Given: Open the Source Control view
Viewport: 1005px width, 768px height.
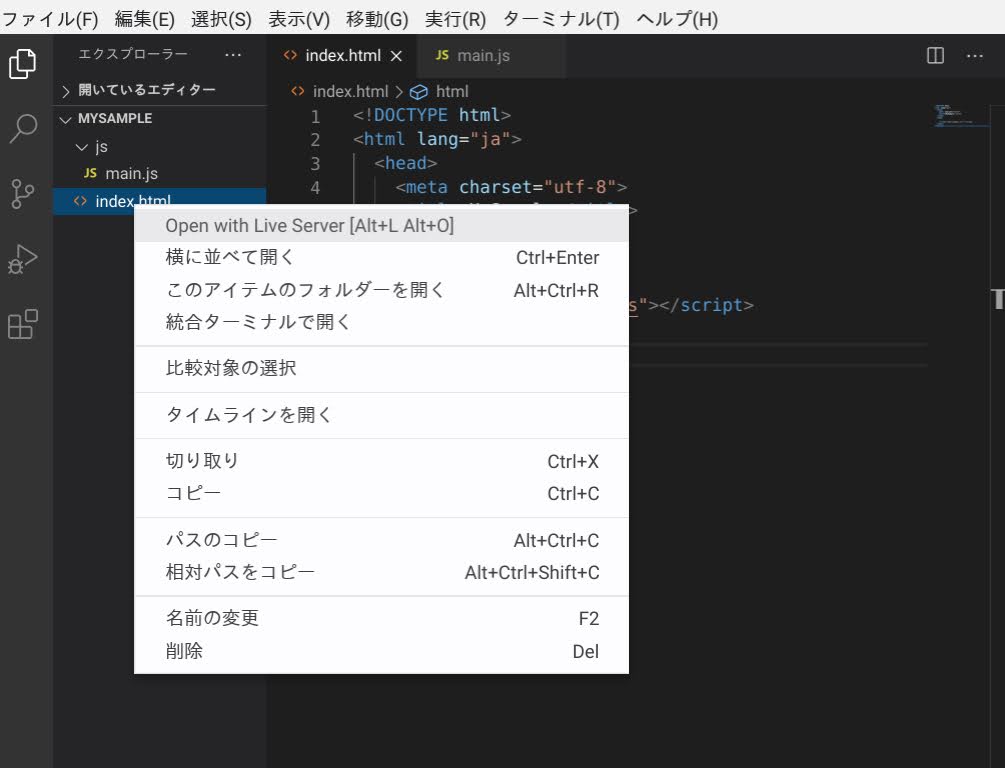Looking at the screenshot, I should (23, 194).
